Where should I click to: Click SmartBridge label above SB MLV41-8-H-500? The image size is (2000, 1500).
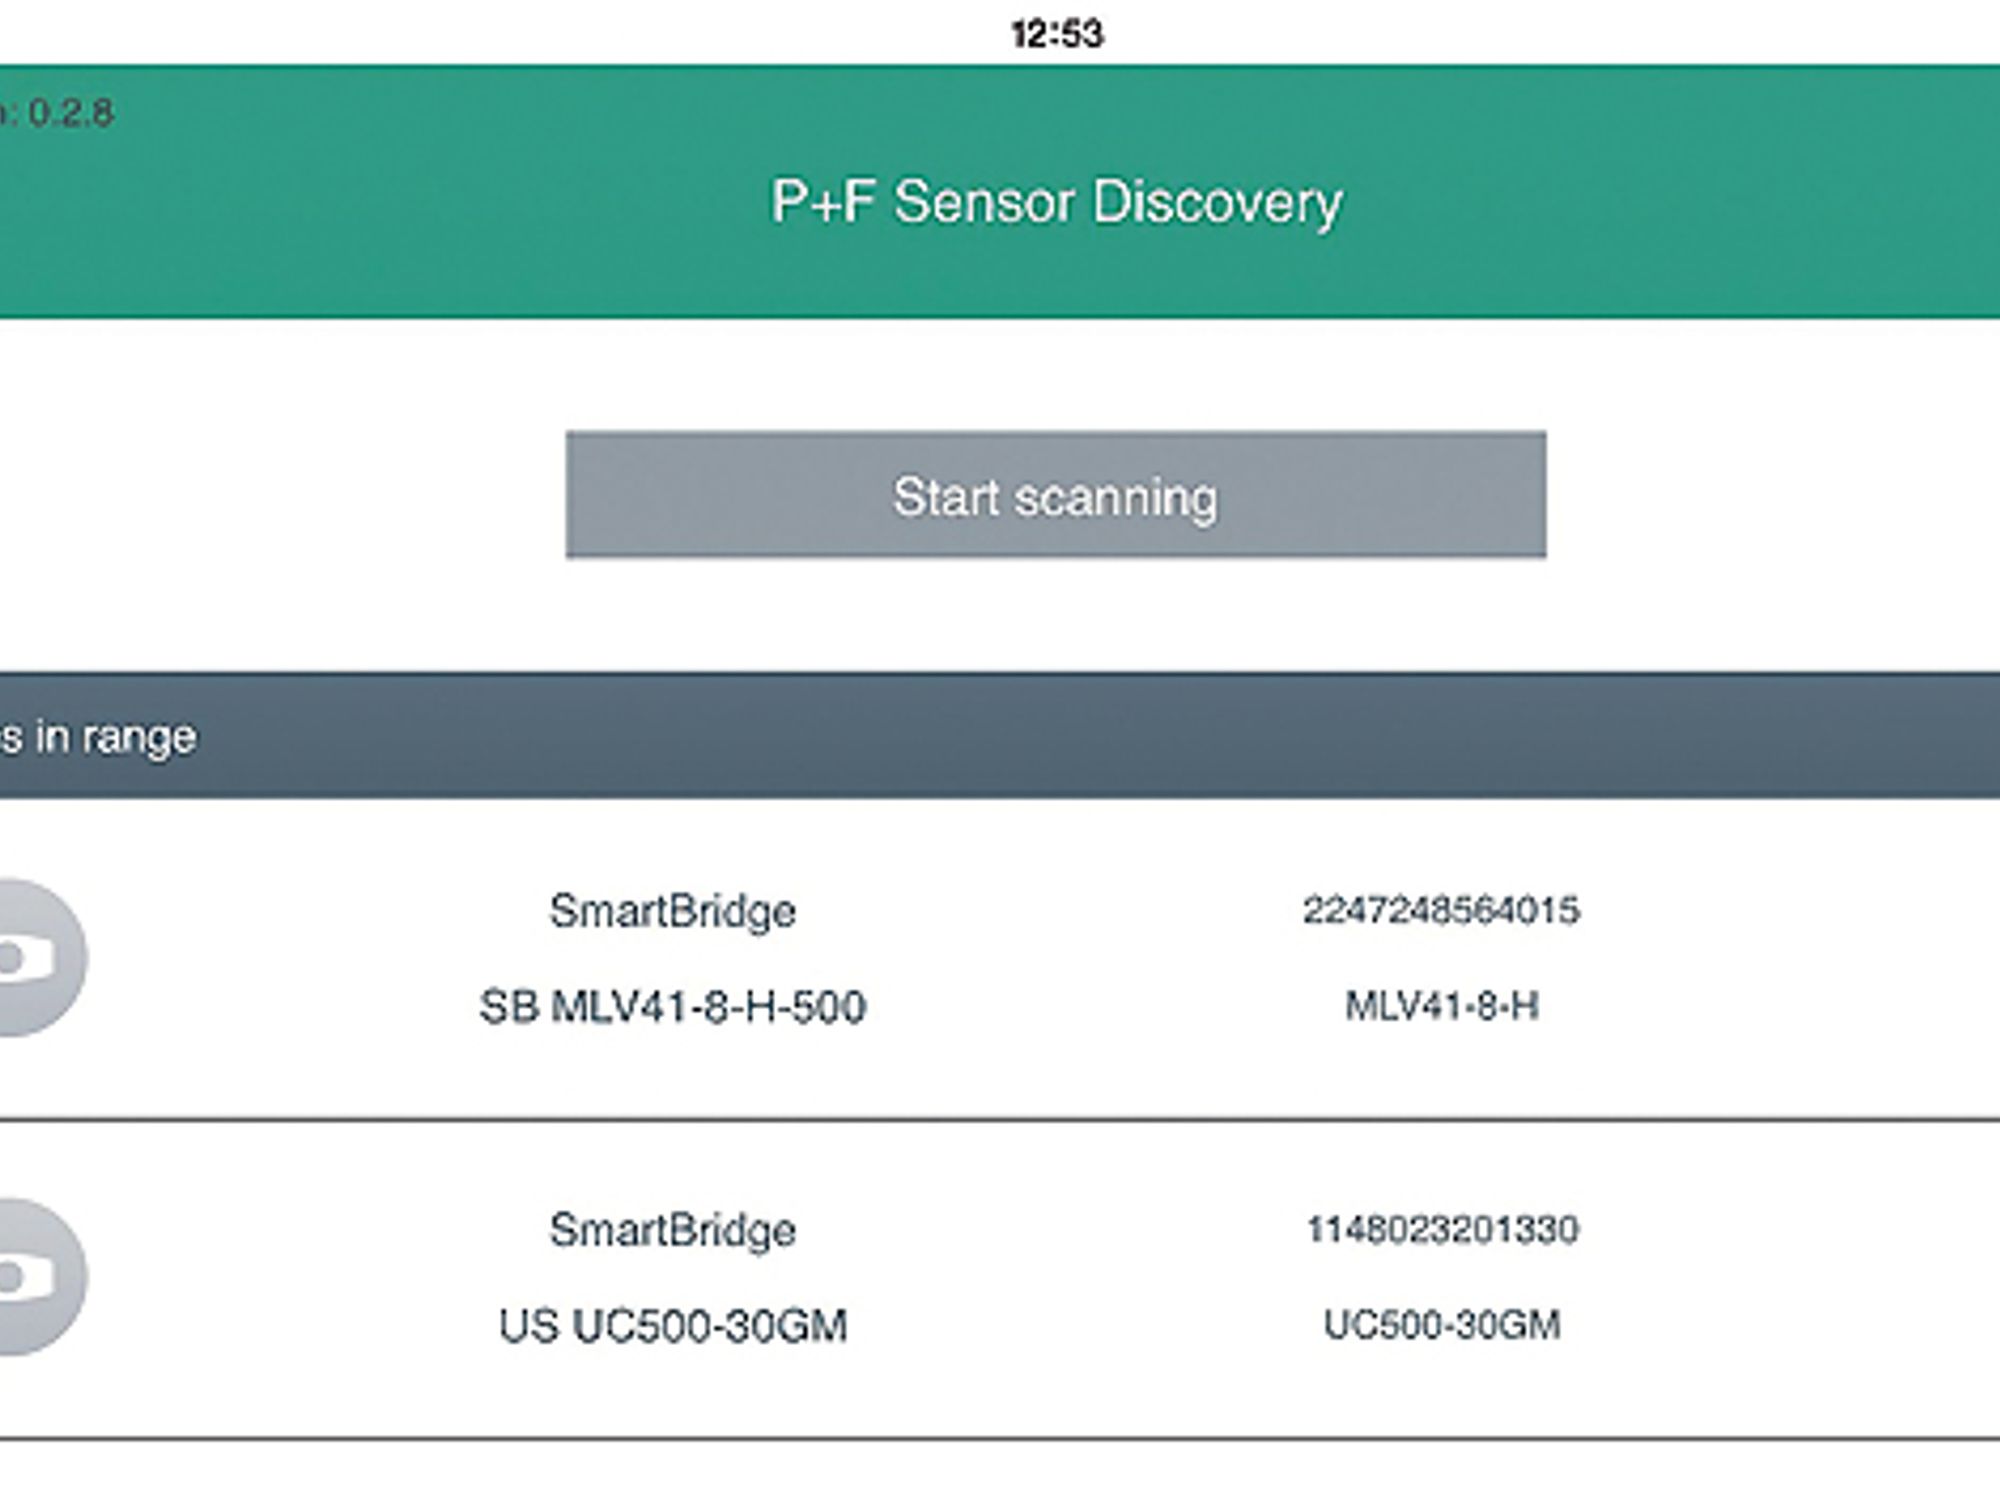(673, 912)
